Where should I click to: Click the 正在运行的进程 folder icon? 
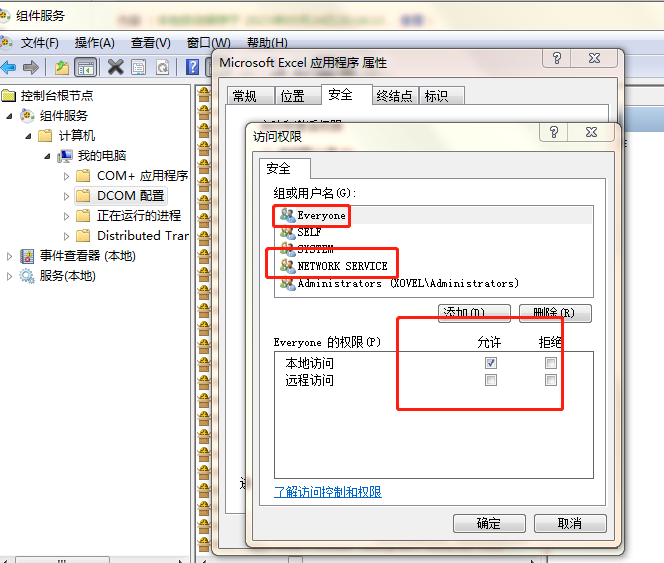tap(83, 216)
